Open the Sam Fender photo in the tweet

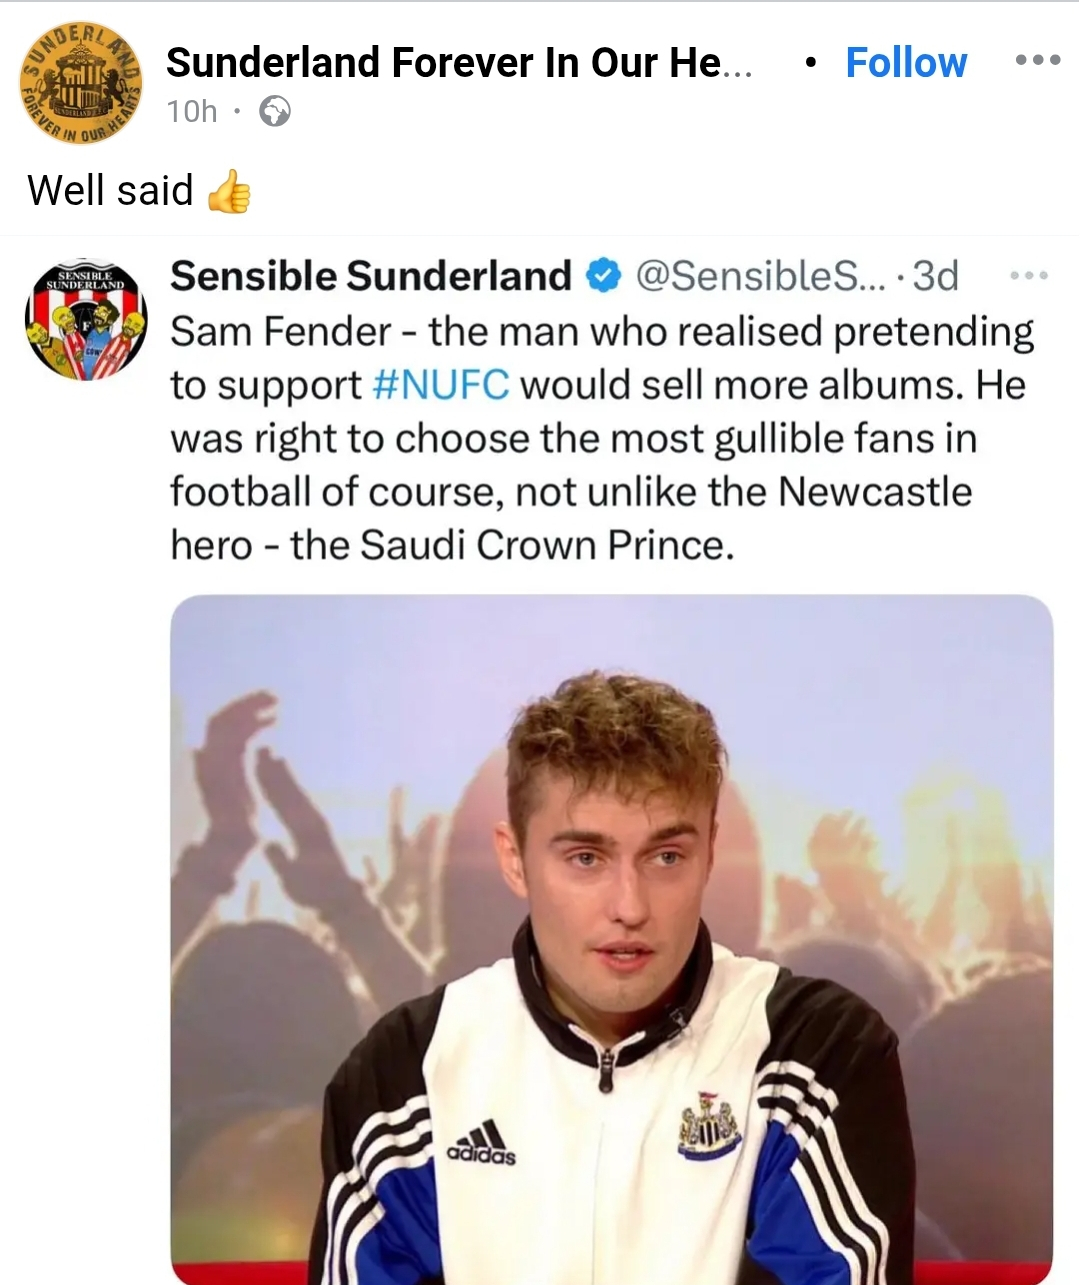612,939
